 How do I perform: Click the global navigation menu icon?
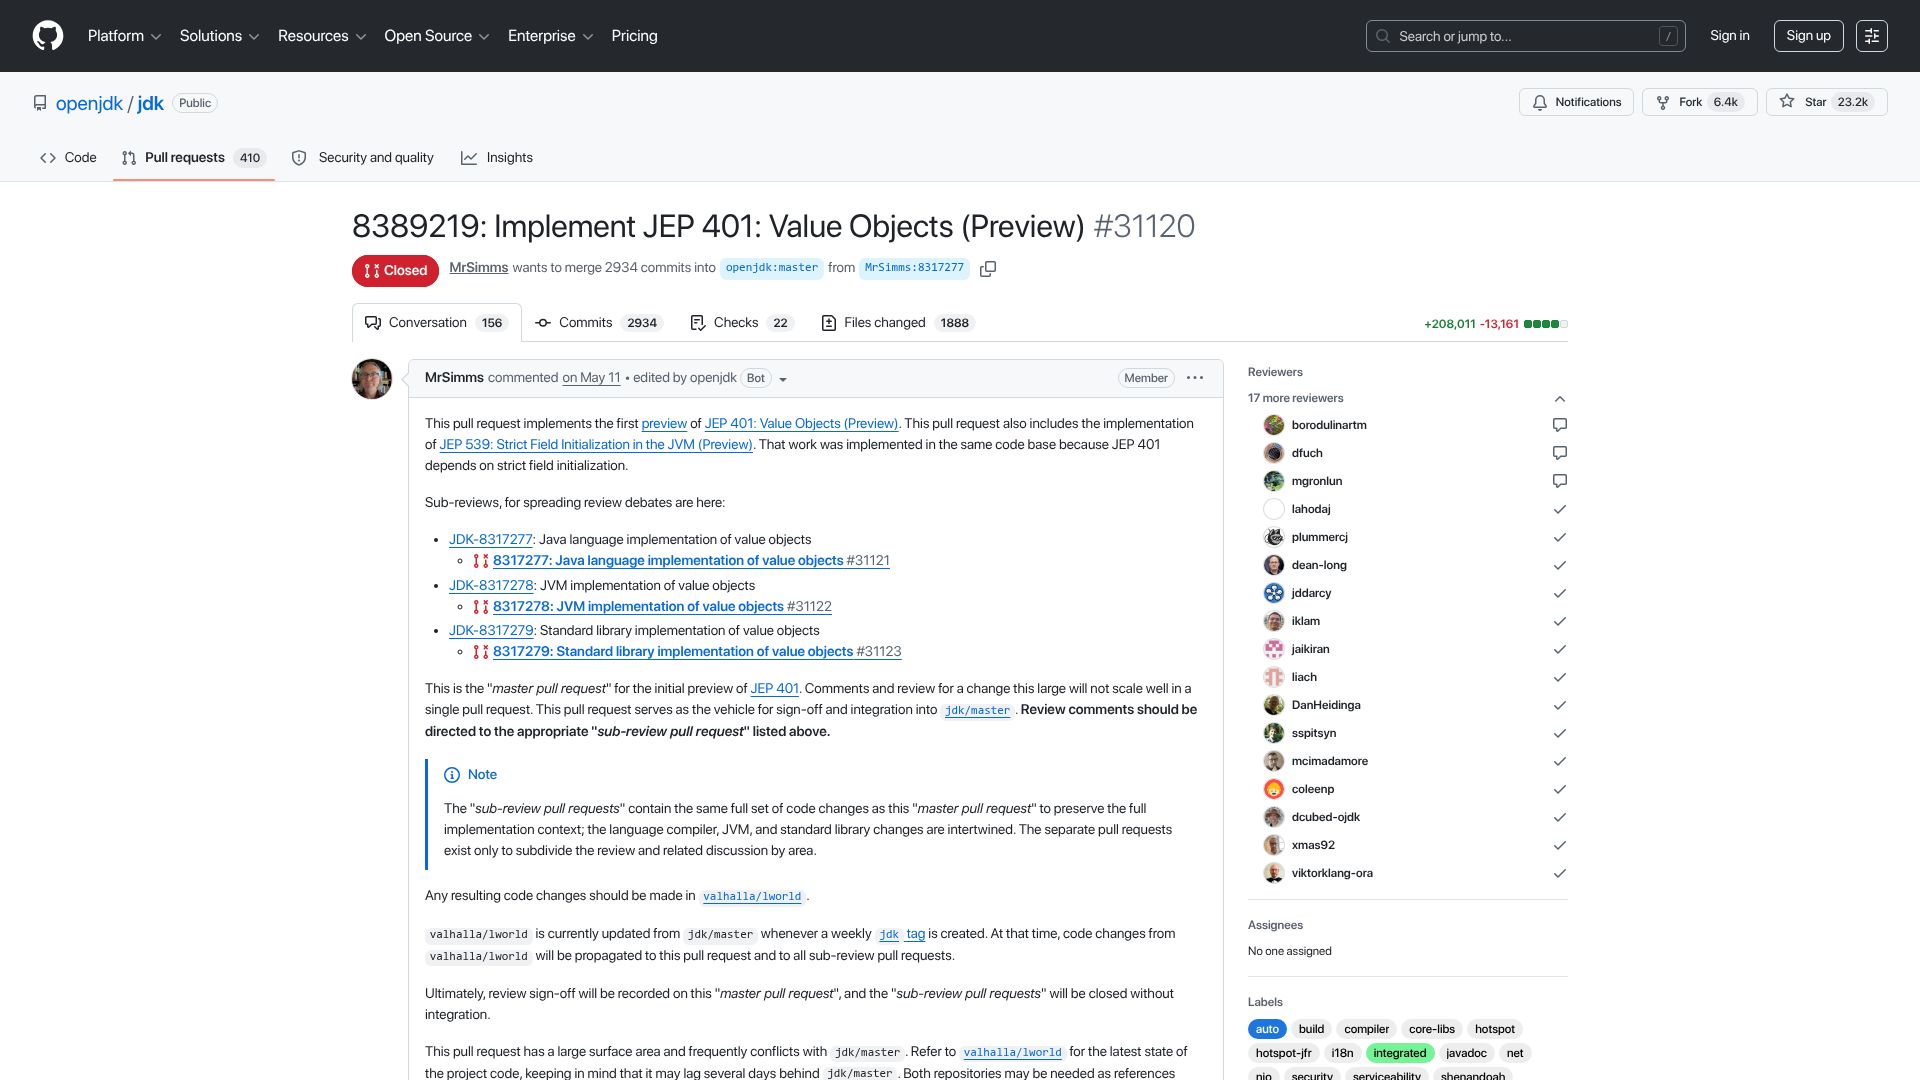[x=1872, y=36]
